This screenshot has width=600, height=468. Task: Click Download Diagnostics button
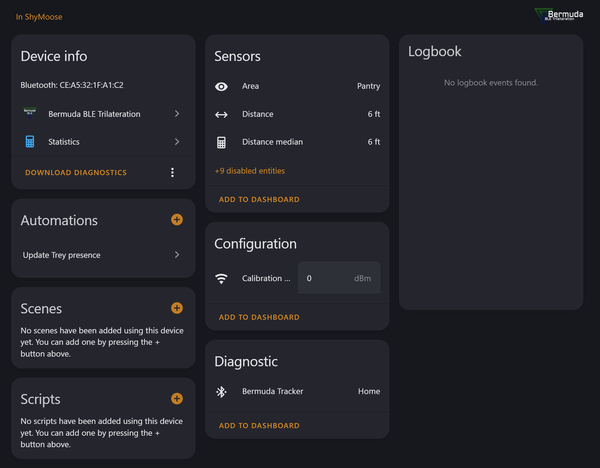[76, 173]
